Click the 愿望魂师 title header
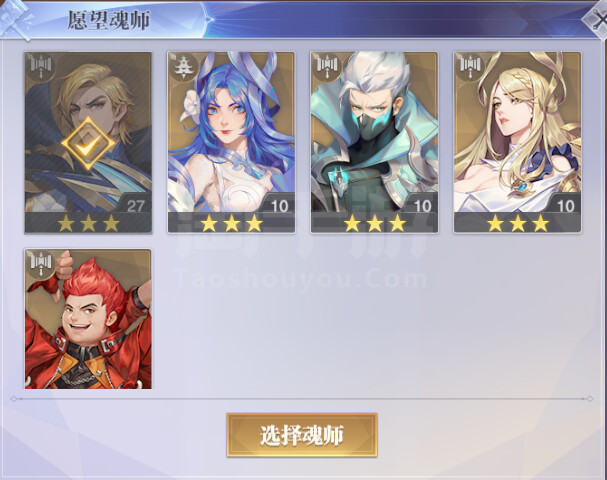Image resolution: width=607 pixels, height=480 pixels. click(109, 20)
